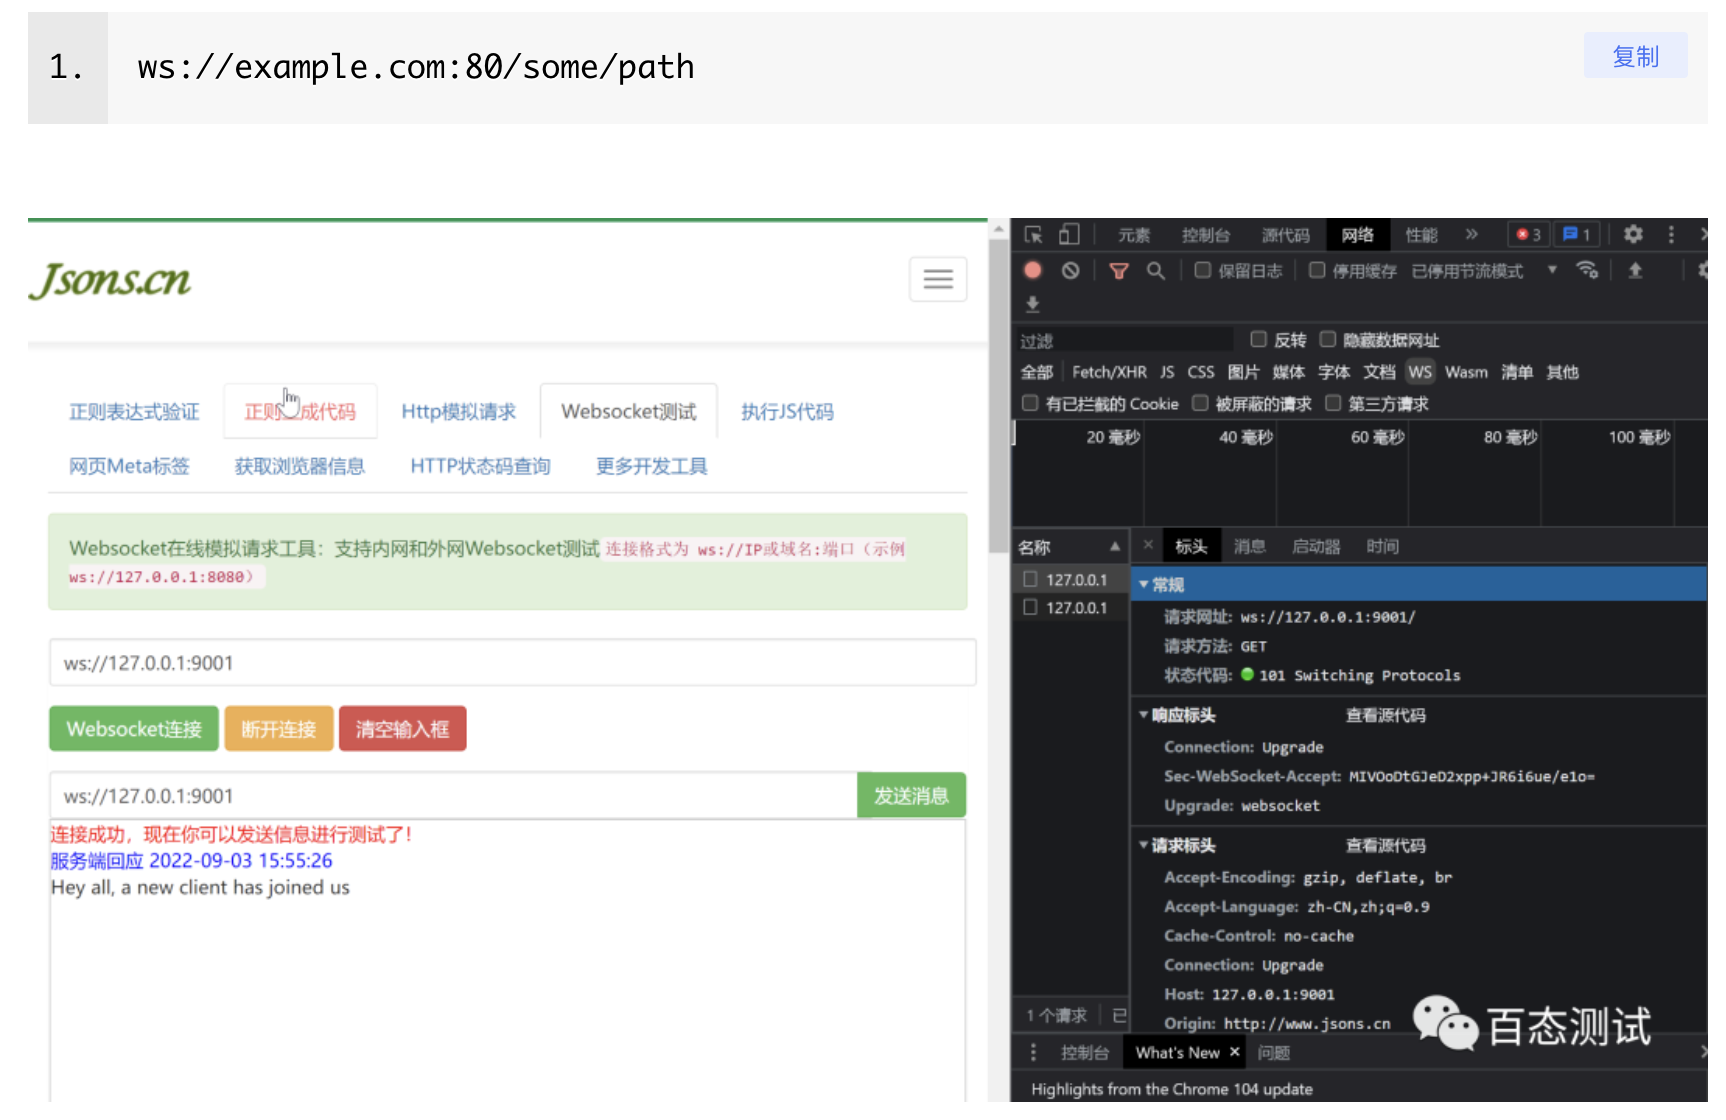1726x1120 pixels.
Task: Open the hamburger menu on Jsons.cn
Action: [x=938, y=279]
